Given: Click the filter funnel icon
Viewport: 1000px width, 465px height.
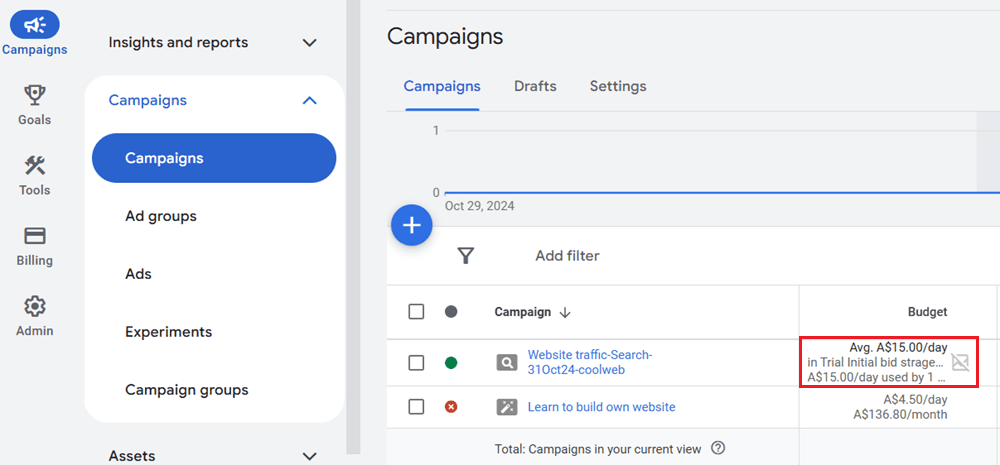Looking at the screenshot, I should click(465, 256).
